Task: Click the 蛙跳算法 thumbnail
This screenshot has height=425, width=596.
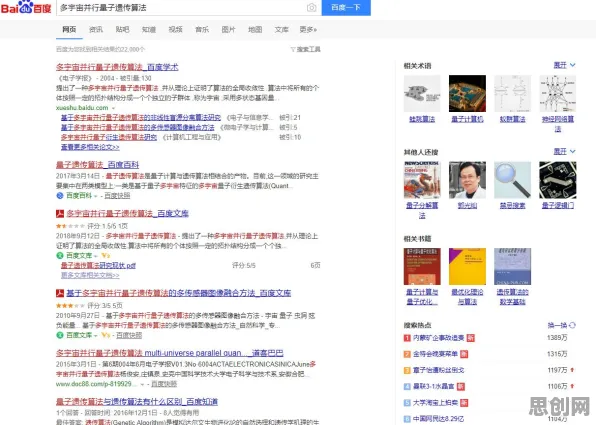Action: pos(422,94)
